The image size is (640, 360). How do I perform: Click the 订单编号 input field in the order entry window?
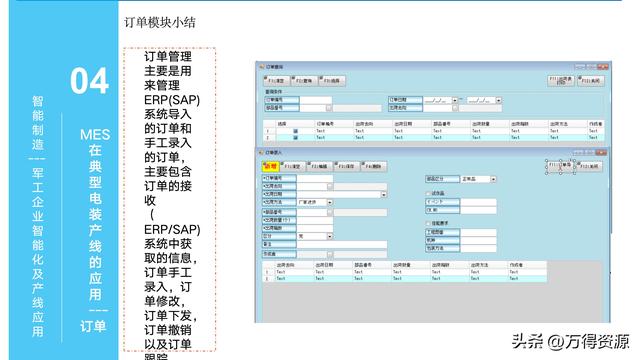(x=315, y=178)
